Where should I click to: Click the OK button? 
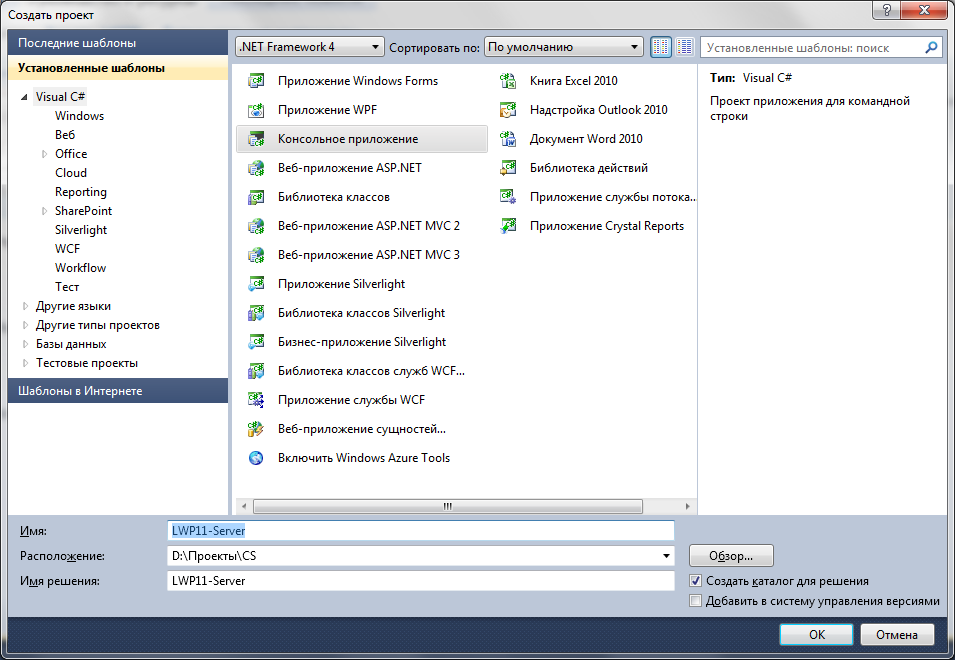point(816,634)
